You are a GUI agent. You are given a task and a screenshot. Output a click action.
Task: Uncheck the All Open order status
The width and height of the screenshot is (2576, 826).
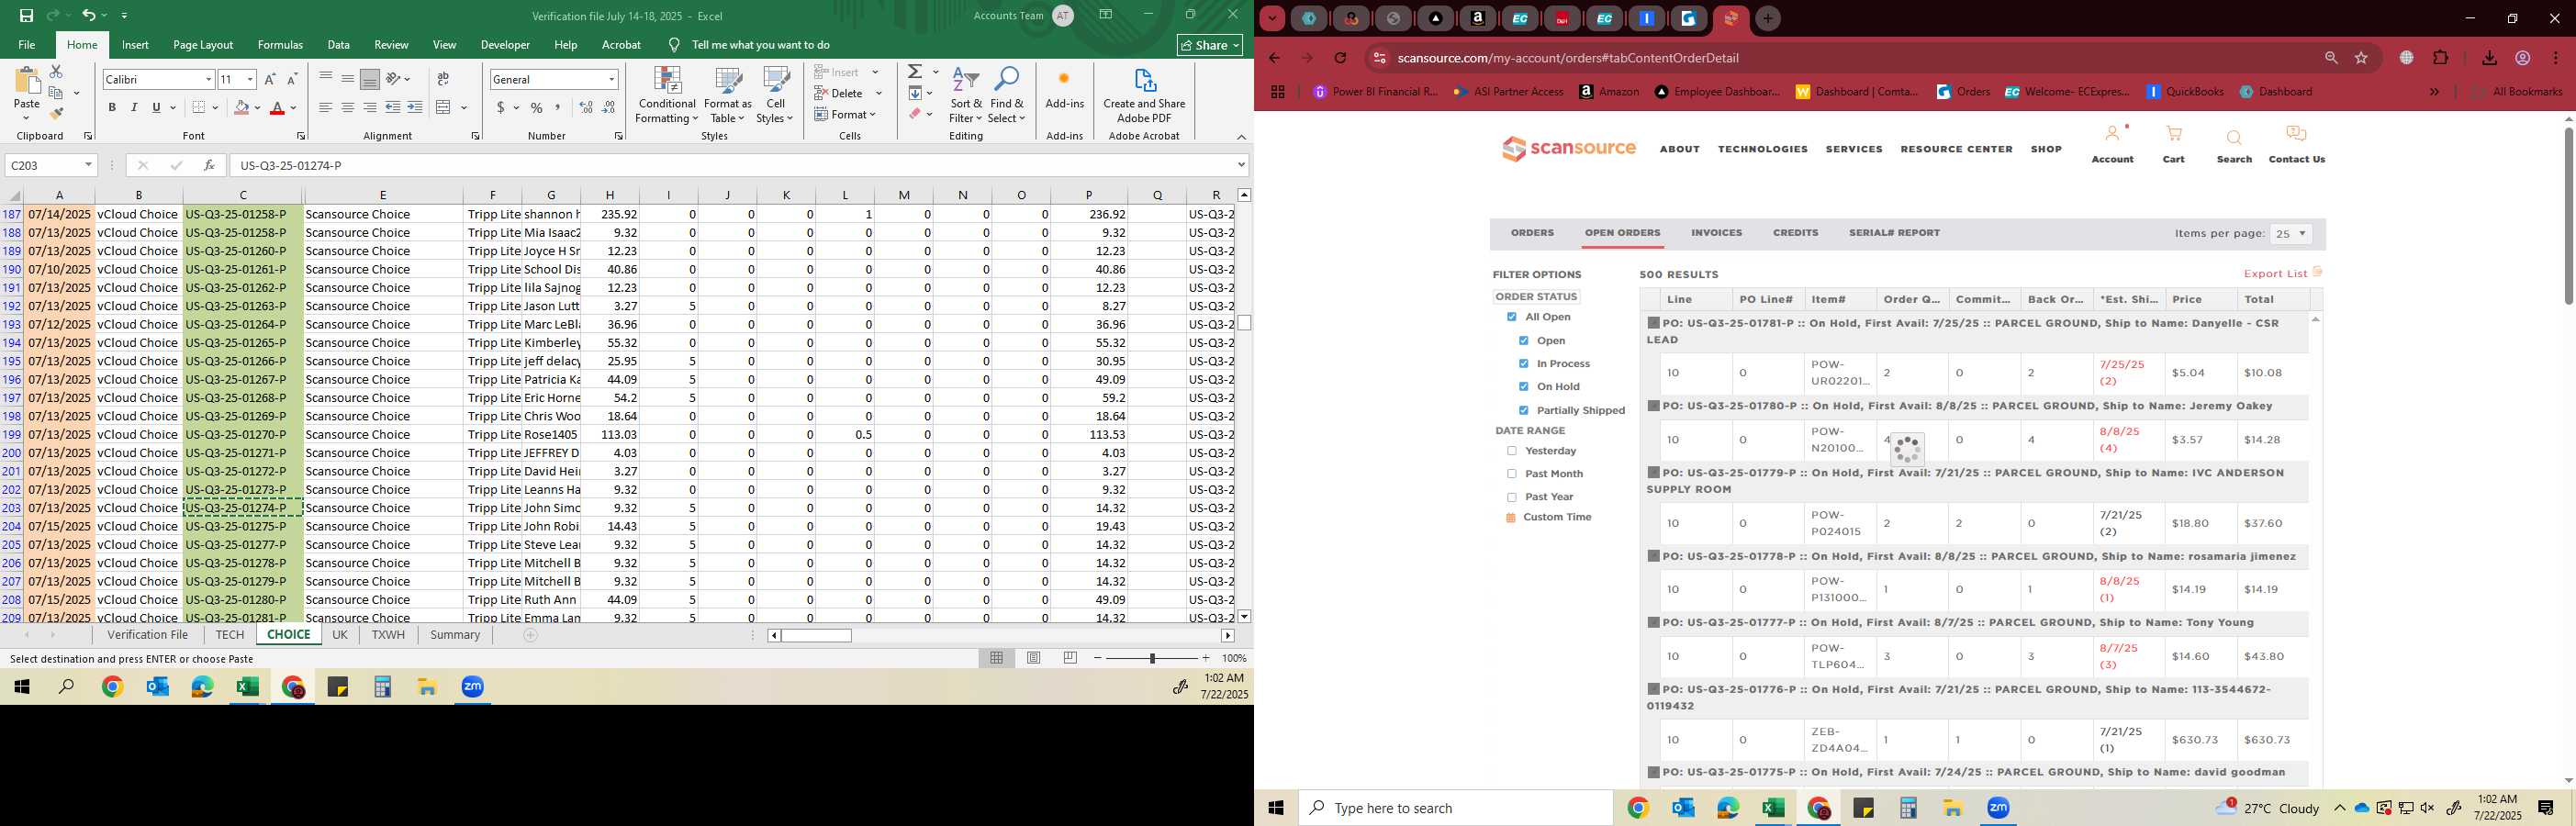pyautogui.click(x=1511, y=317)
